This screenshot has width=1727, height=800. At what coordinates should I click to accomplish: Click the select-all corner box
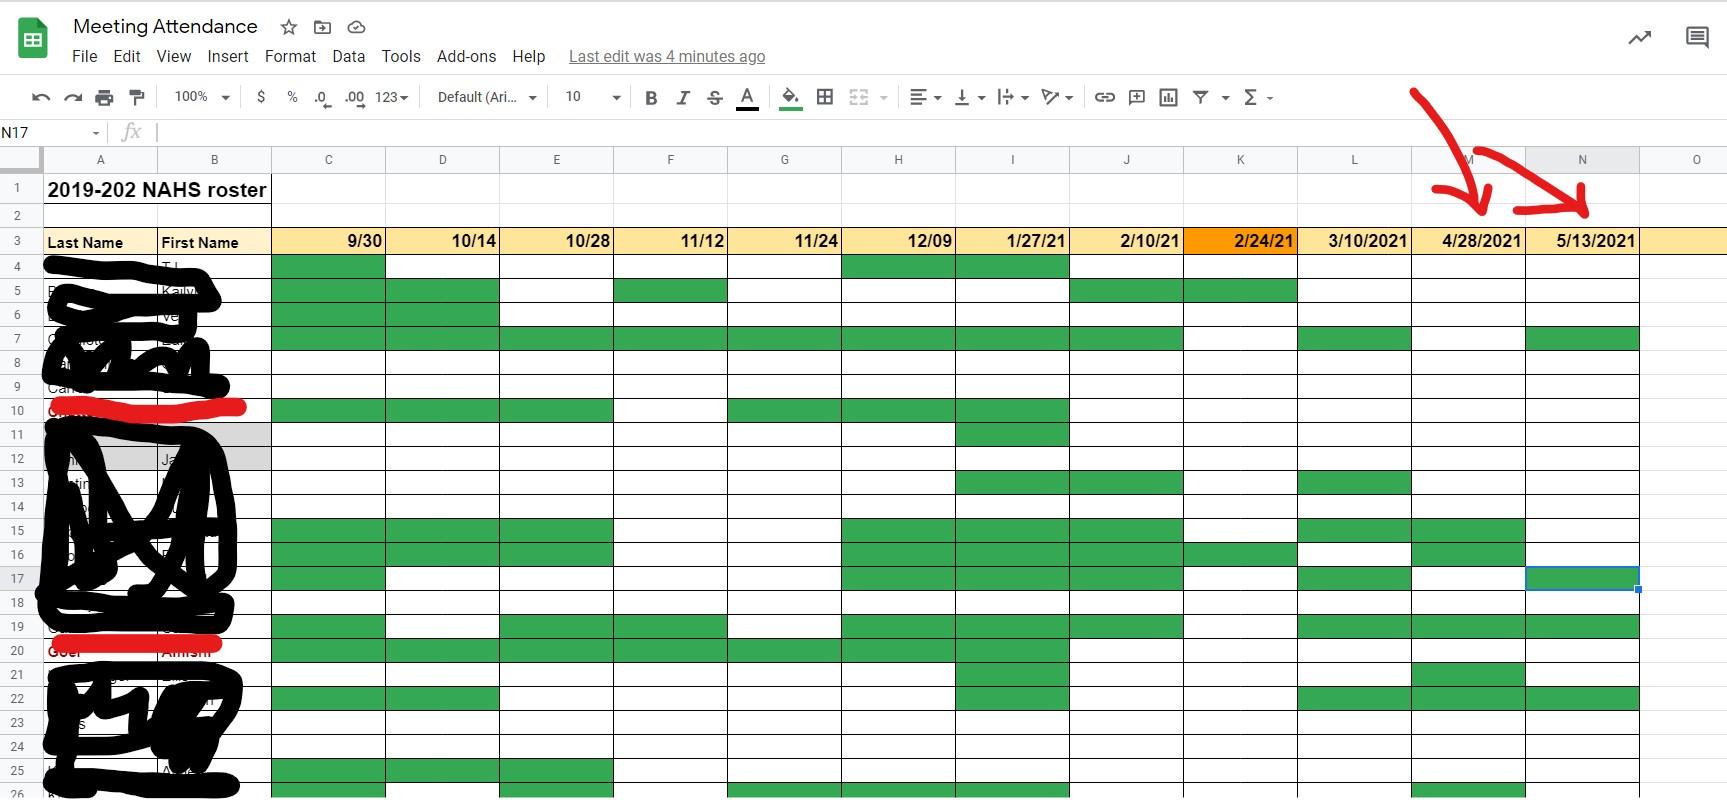pos(20,159)
